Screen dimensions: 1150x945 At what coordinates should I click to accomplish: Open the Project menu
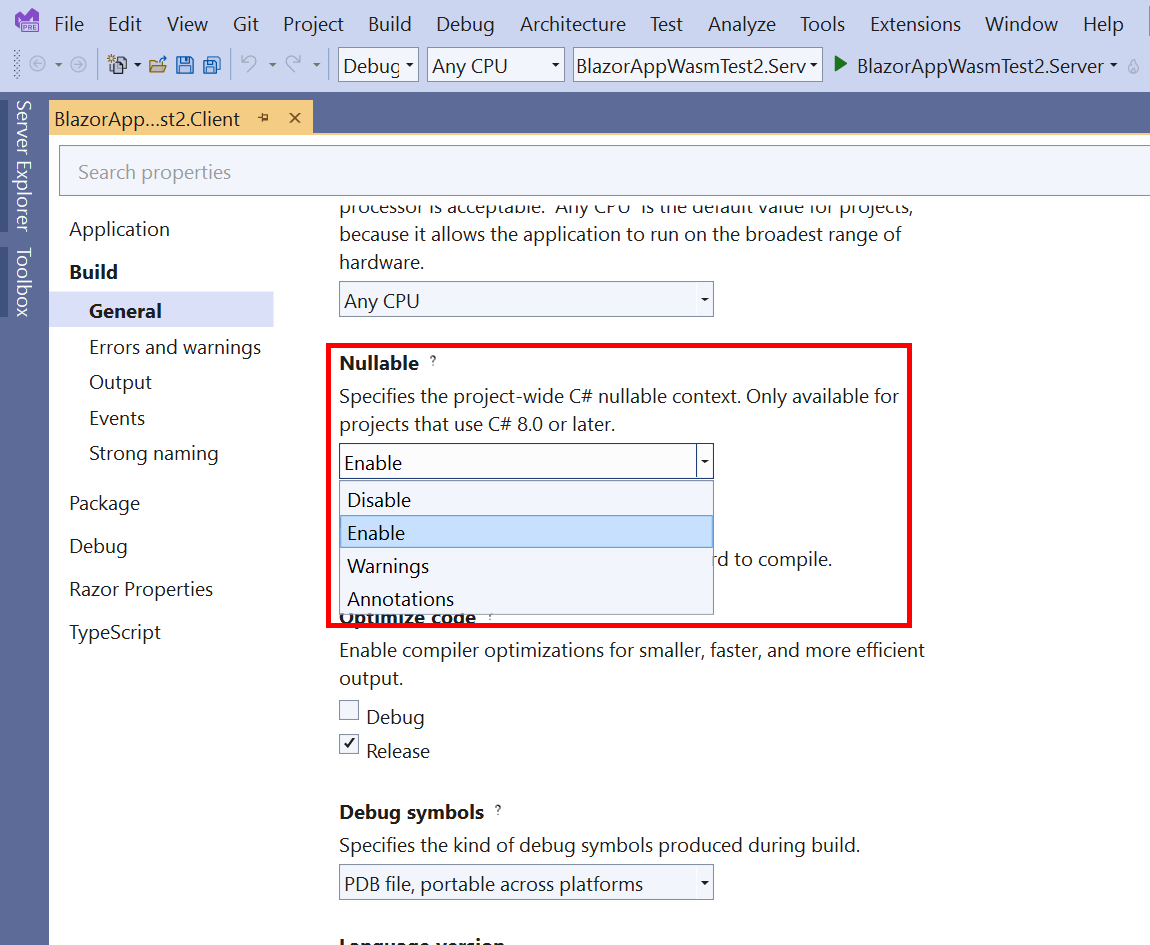[313, 24]
